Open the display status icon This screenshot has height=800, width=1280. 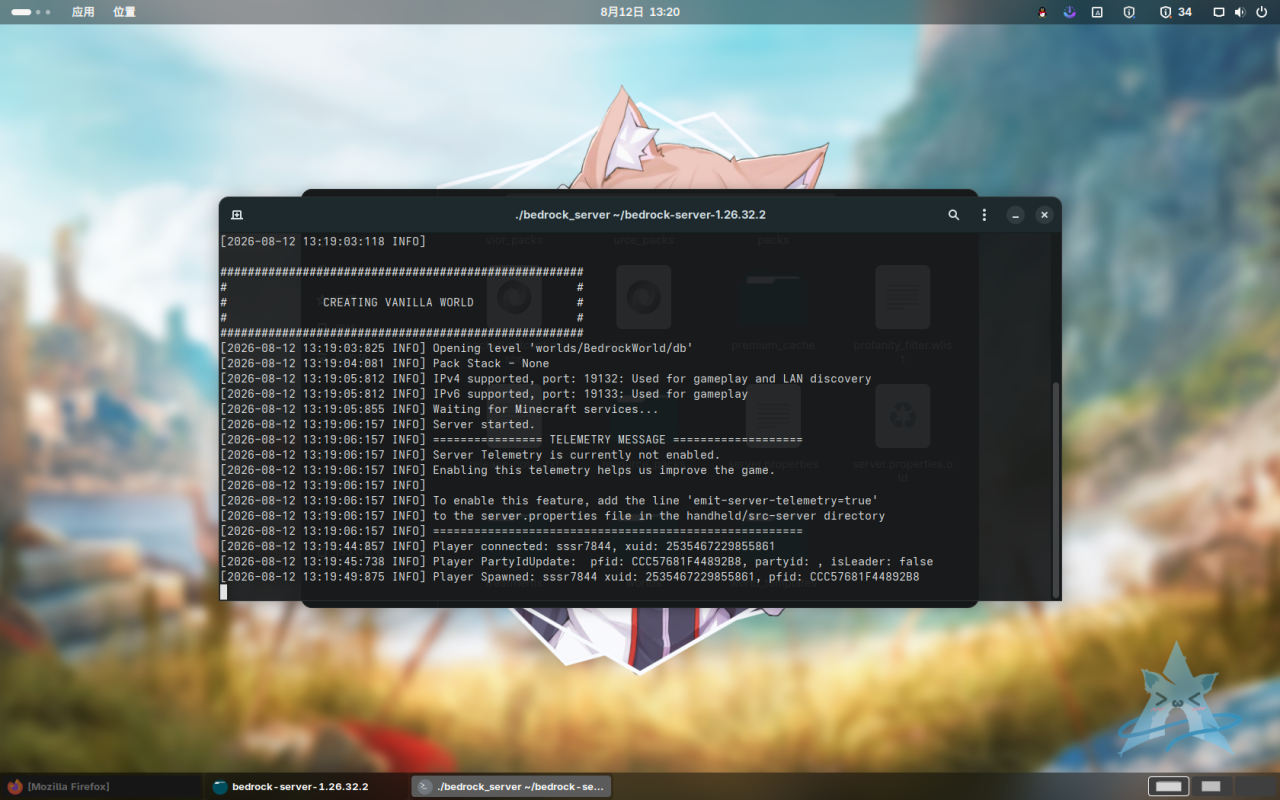(1219, 12)
